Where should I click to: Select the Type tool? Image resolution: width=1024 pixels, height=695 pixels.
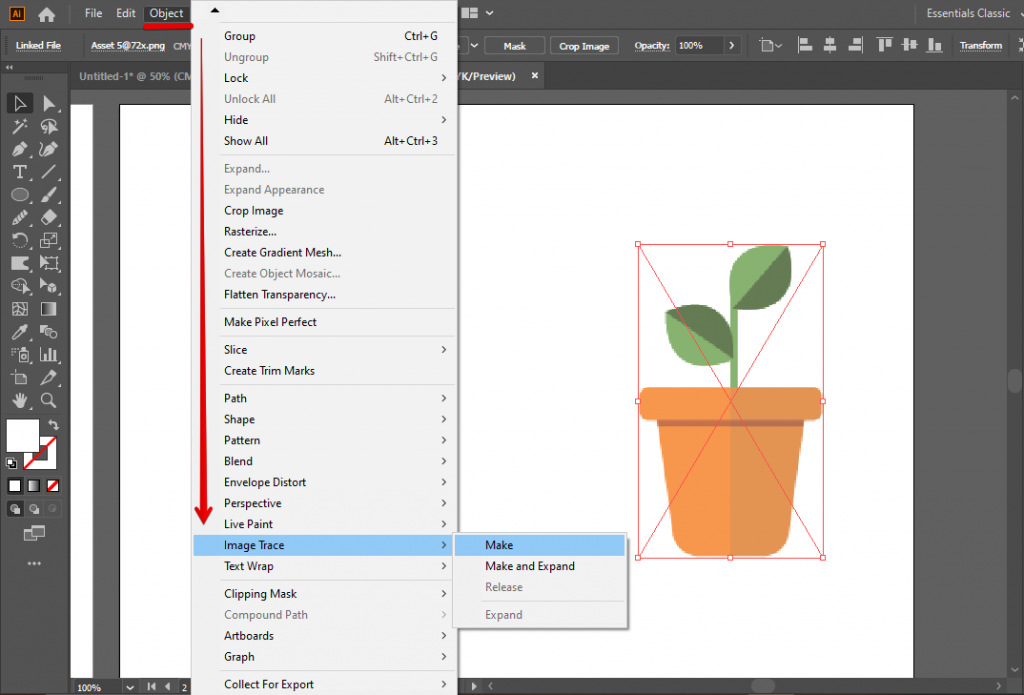click(19, 170)
